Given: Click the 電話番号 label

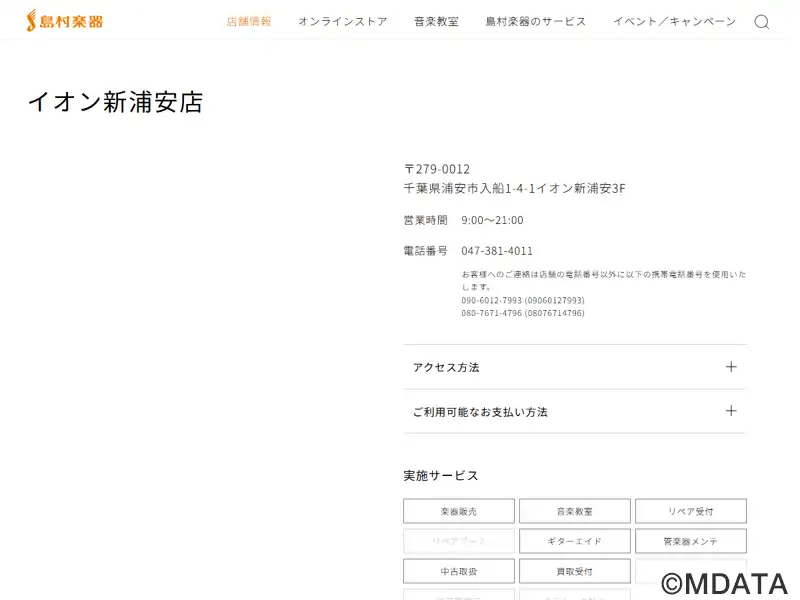Looking at the screenshot, I should point(426,251).
